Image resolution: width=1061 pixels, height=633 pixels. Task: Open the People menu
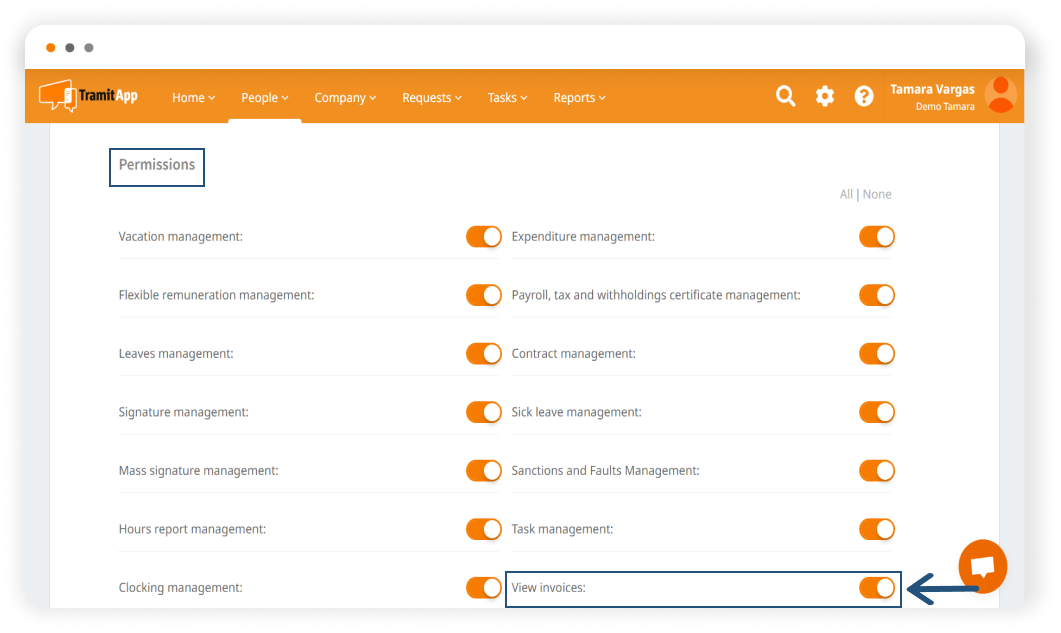[264, 98]
